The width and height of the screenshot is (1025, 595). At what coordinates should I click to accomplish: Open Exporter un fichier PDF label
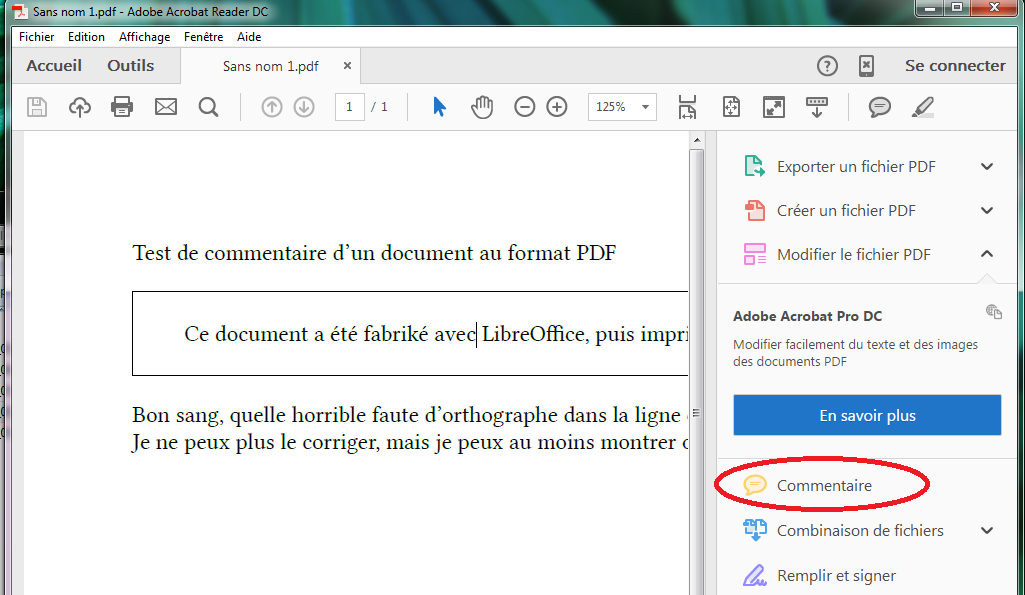click(856, 167)
